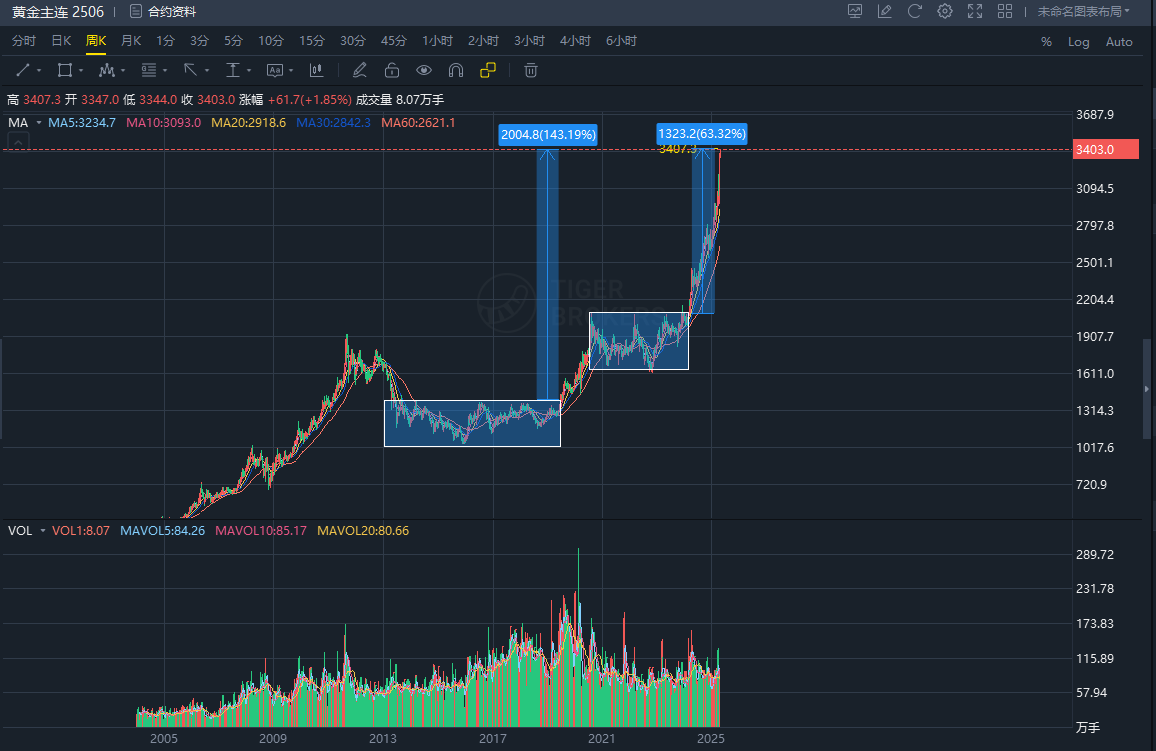Select the wave pattern drawing tool
This screenshot has height=751, width=1156.
click(x=107, y=70)
